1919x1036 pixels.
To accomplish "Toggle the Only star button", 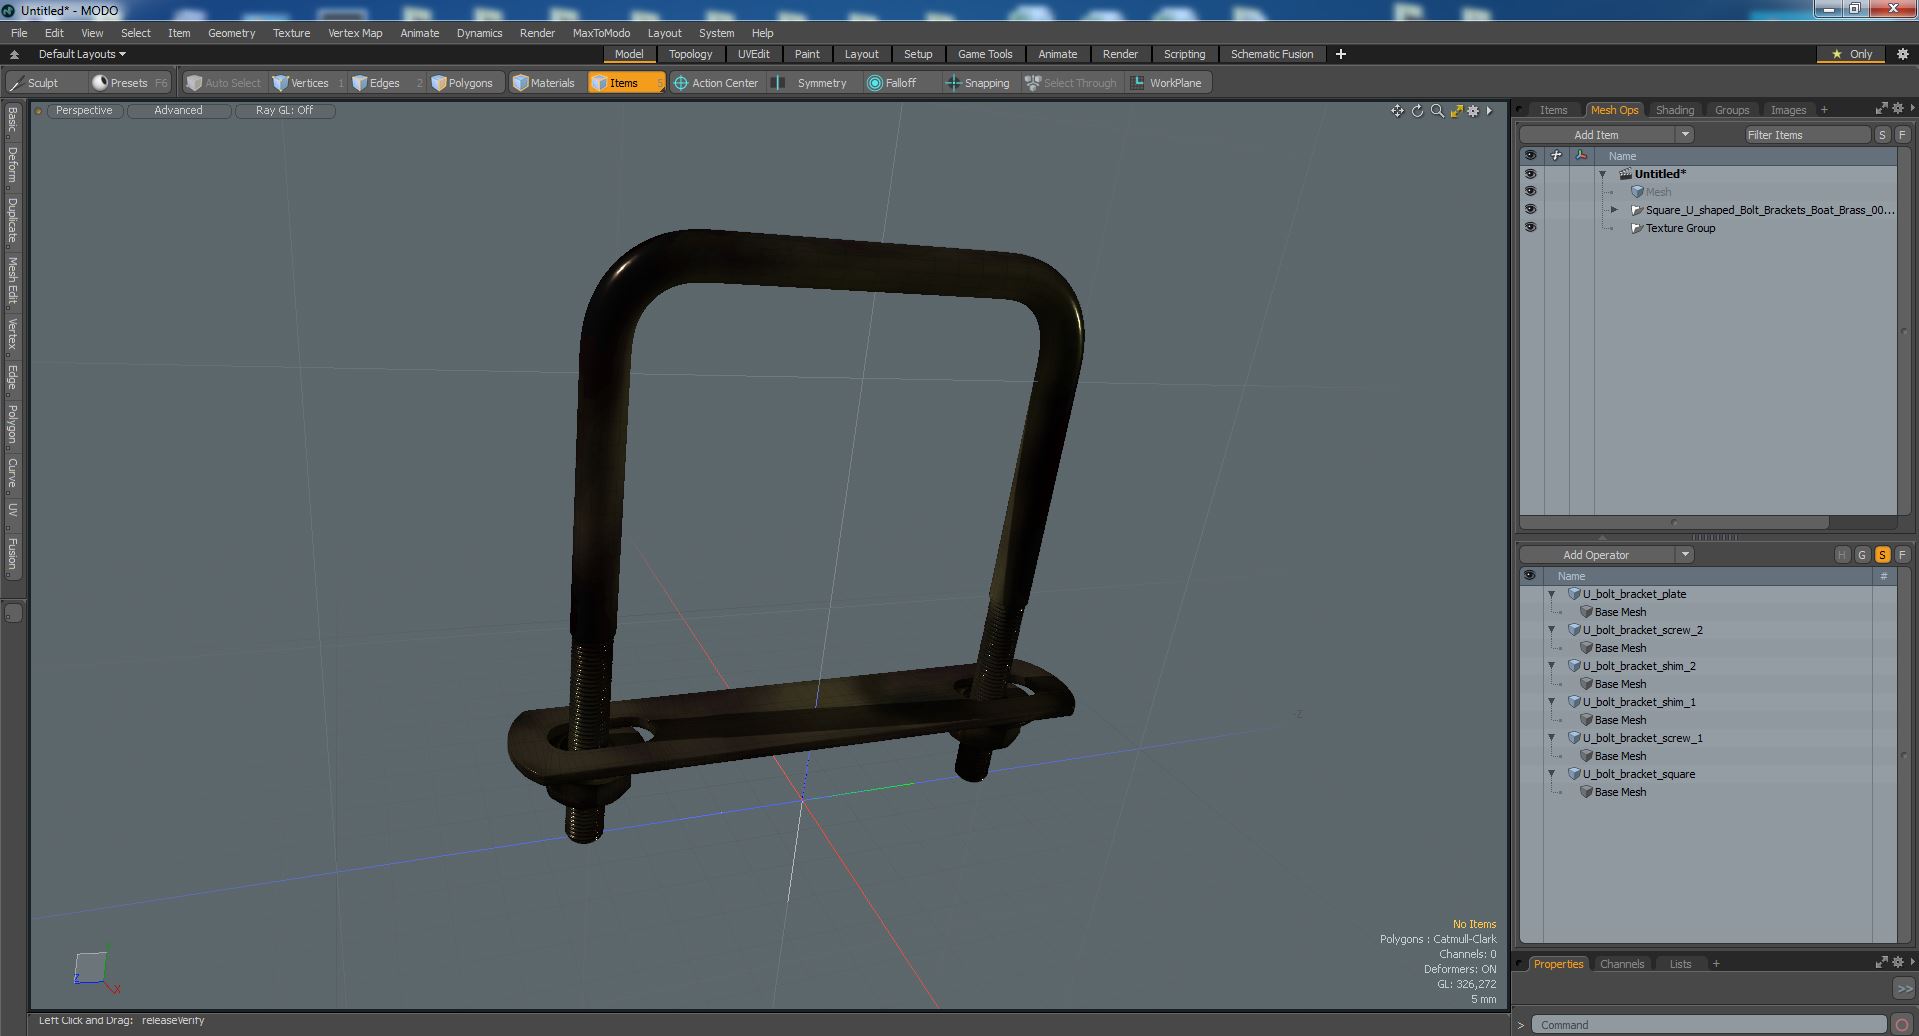I will click(1851, 54).
